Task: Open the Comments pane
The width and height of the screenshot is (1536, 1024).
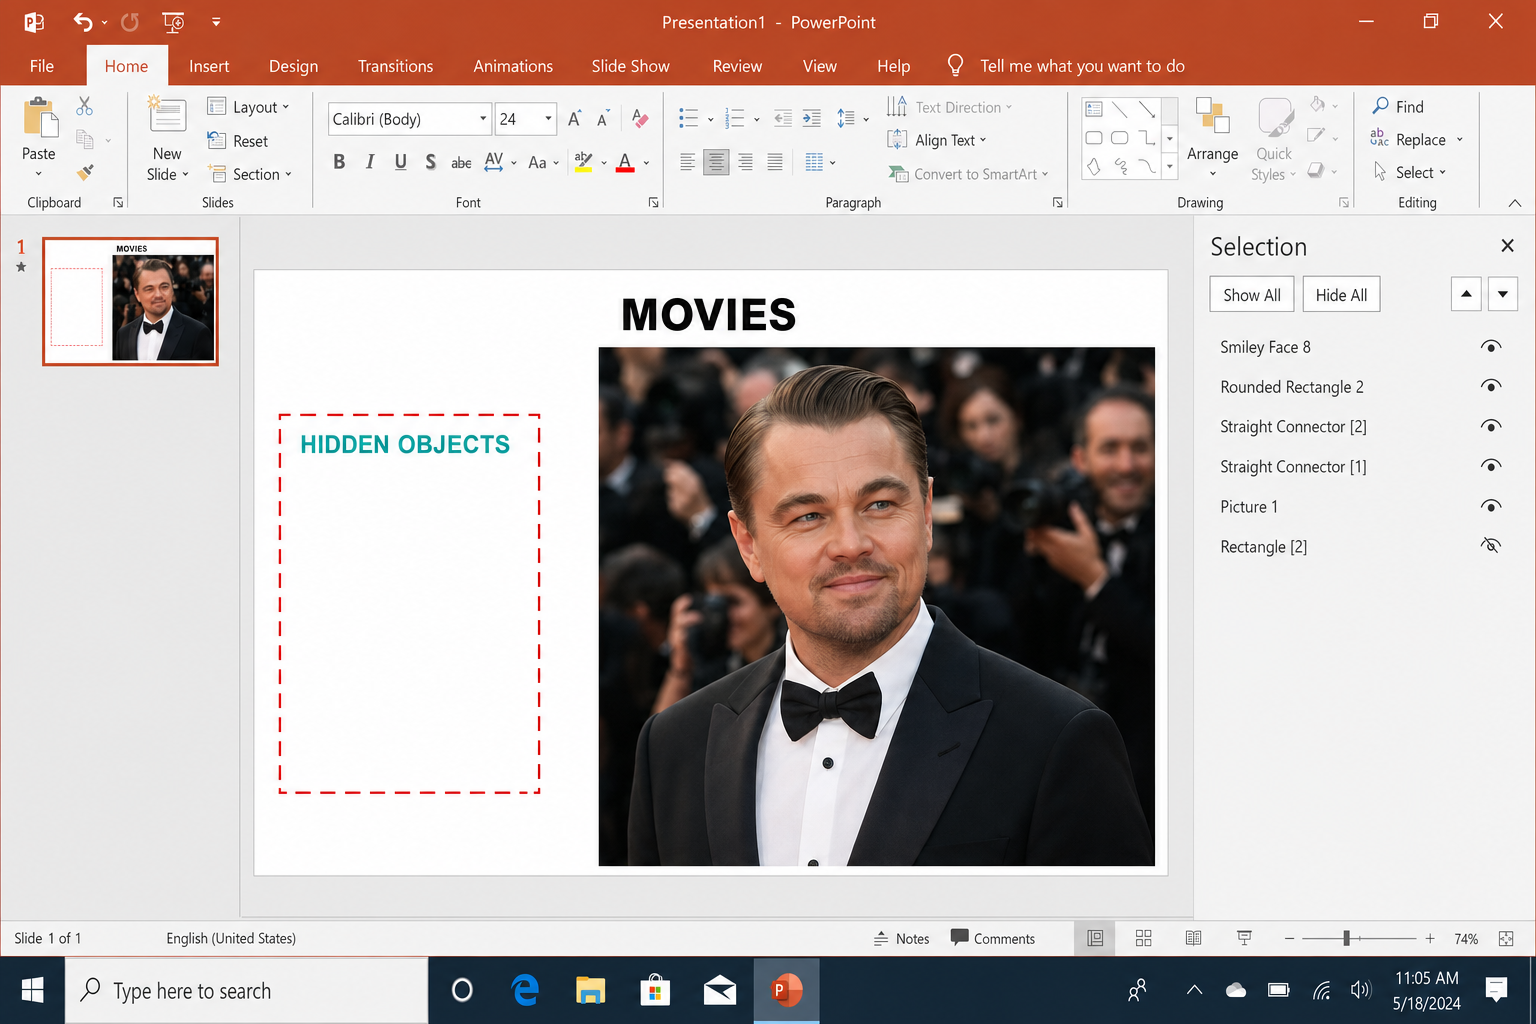Action: click(x=992, y=938)
